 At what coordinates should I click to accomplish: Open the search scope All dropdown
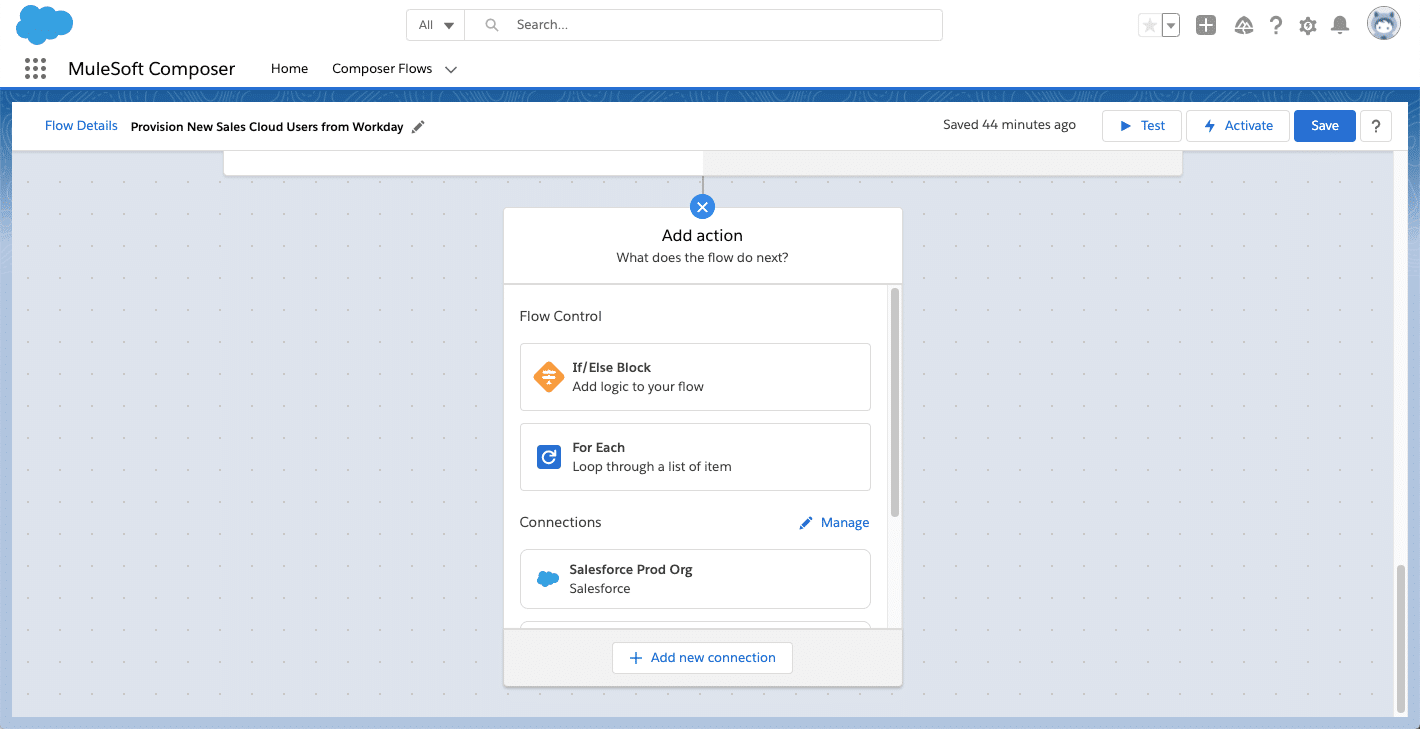click(x=435, y=24)
